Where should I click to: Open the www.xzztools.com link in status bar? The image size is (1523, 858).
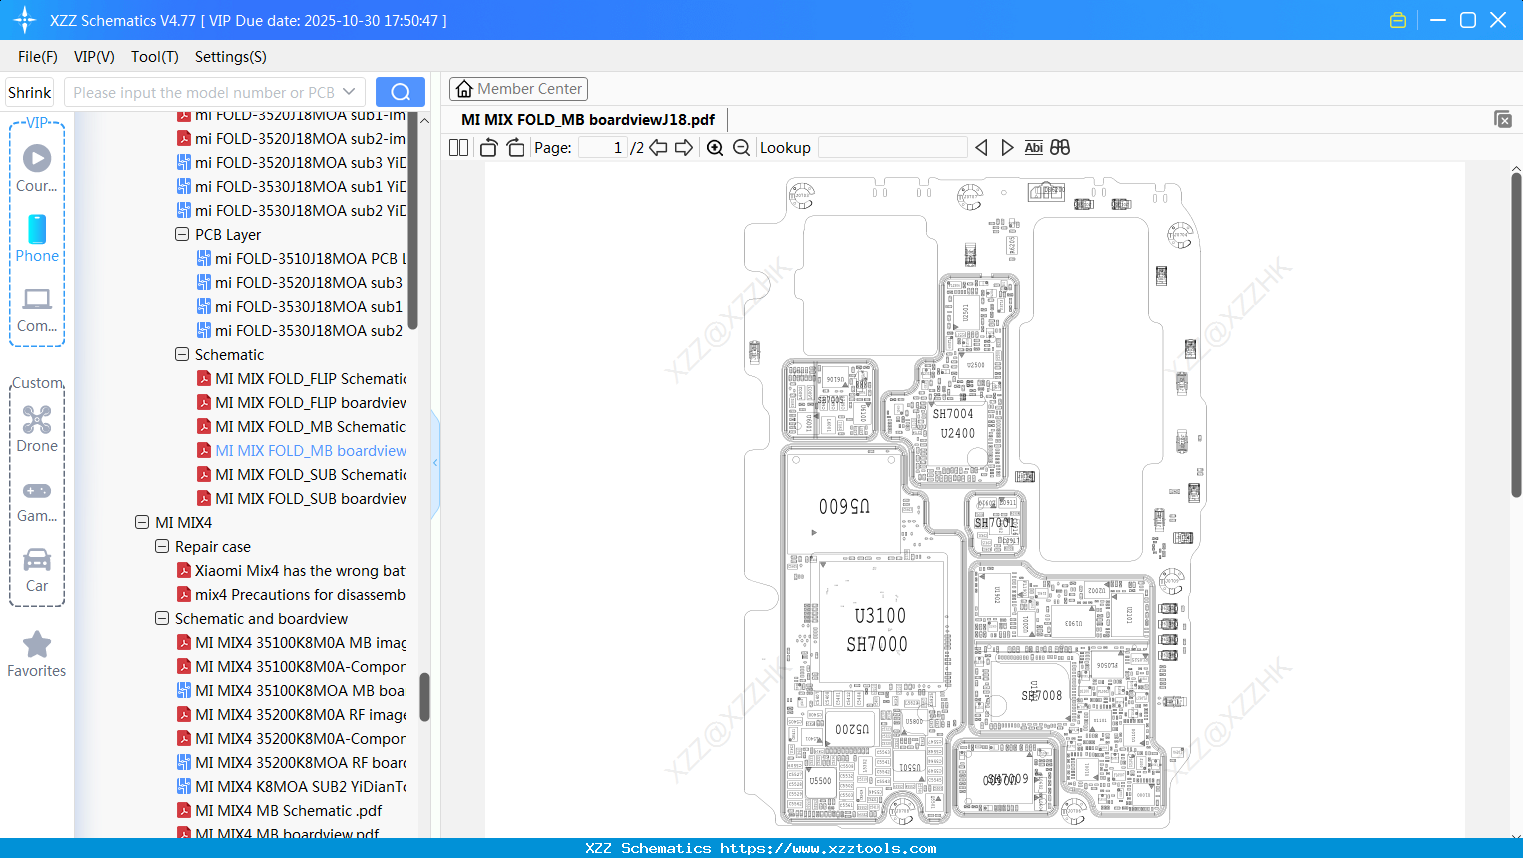(x=828, y=848)
